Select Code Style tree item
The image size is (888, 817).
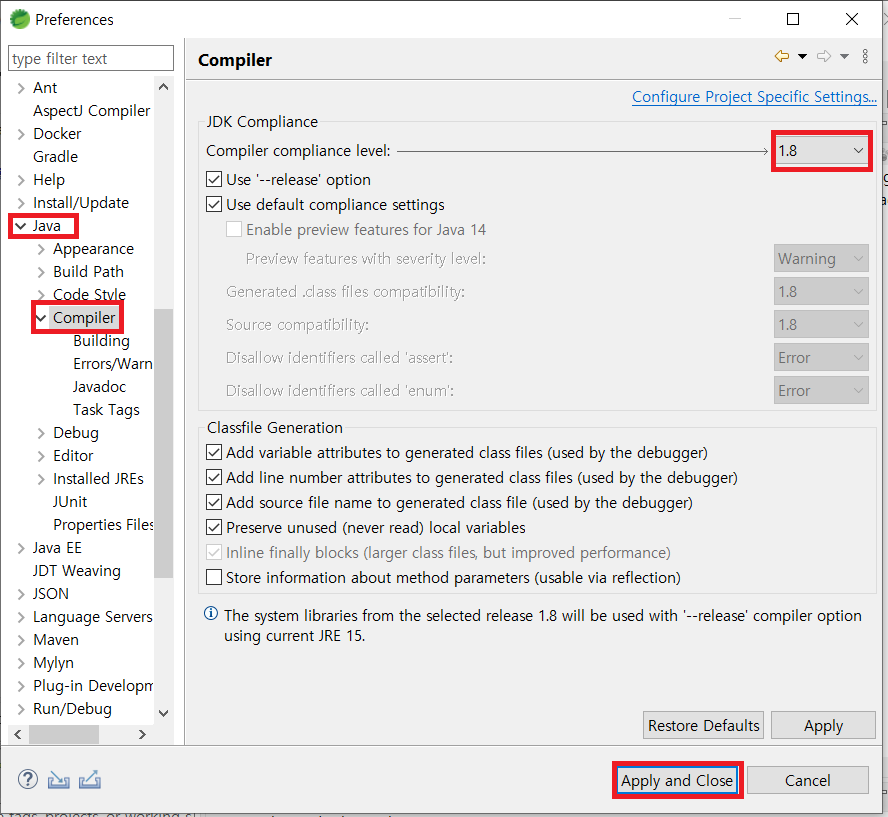(x=89, y=294)
